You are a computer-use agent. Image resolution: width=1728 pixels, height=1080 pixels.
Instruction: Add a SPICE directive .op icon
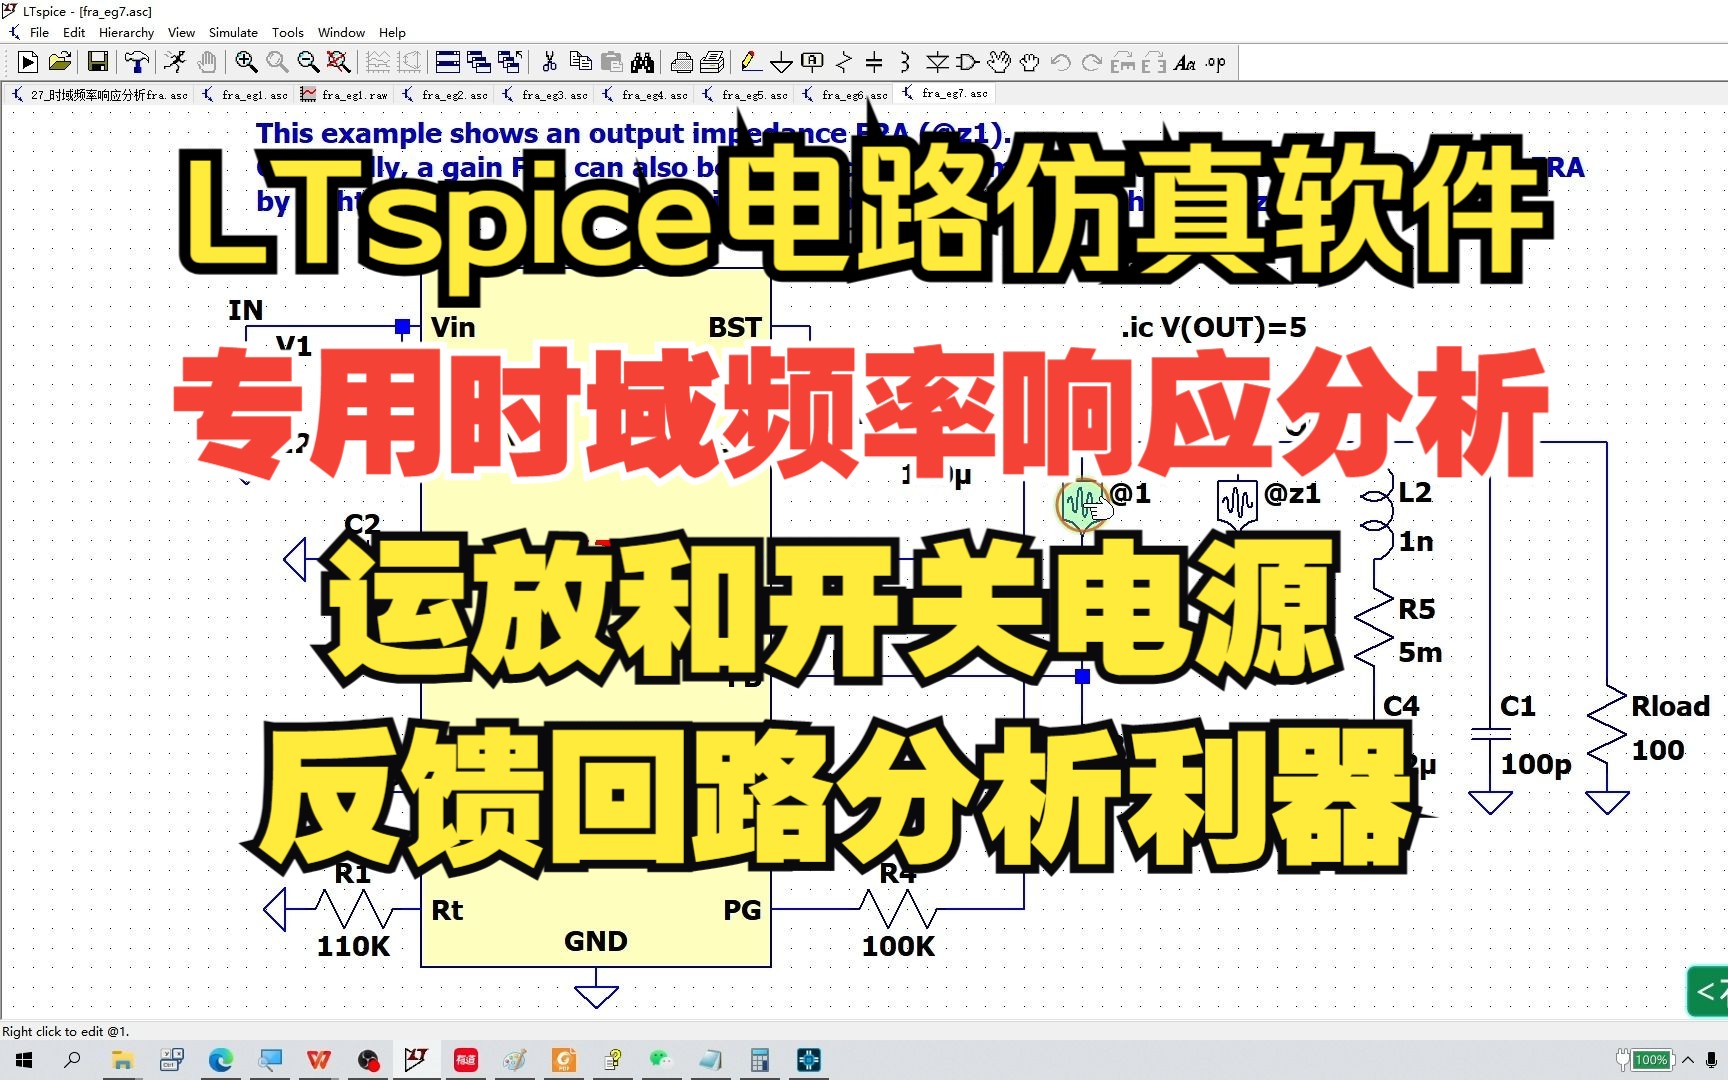pos(1216,62)
